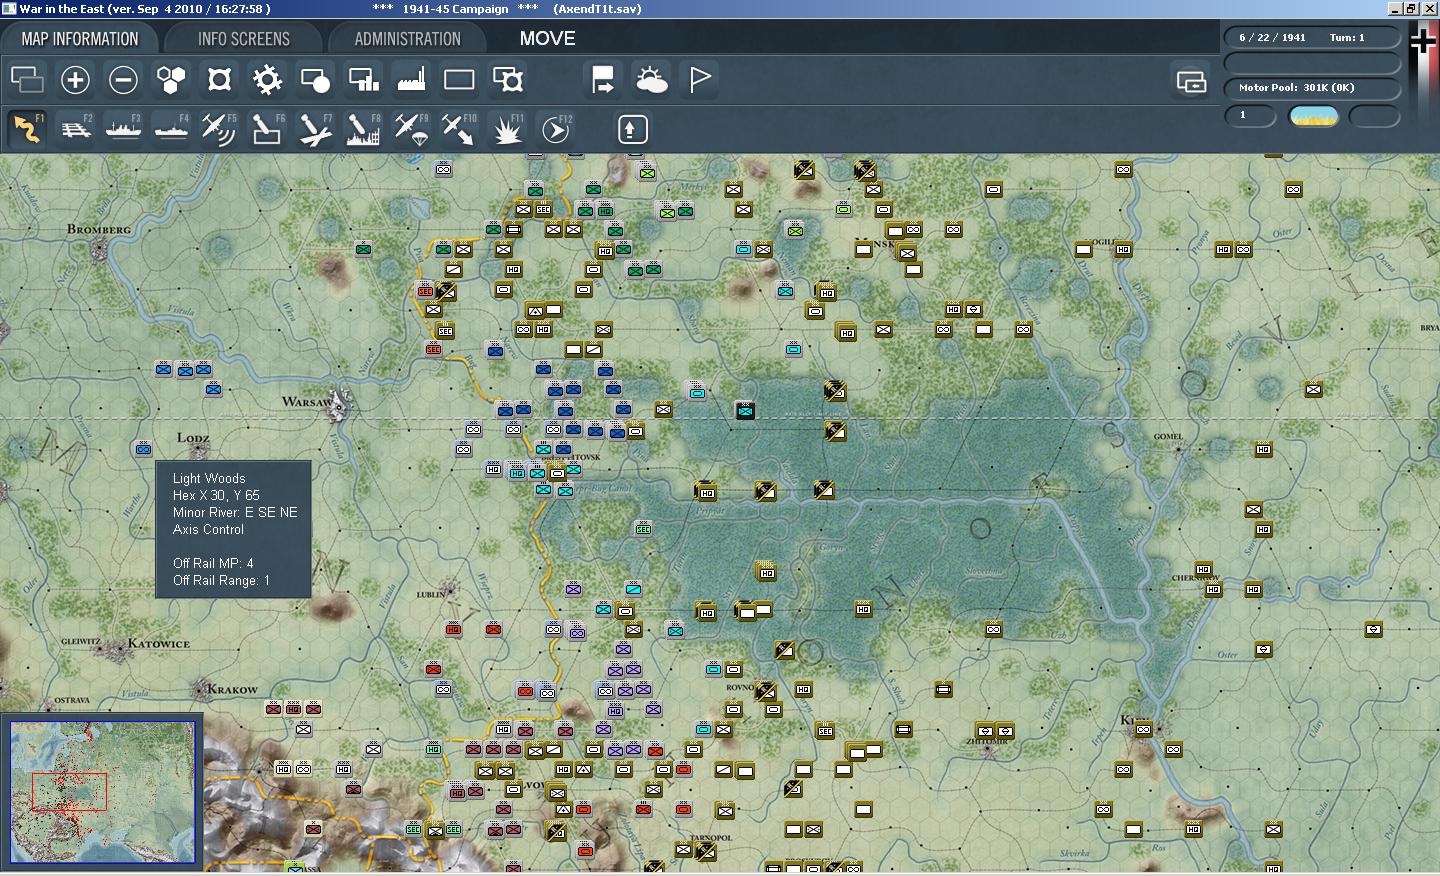Click the blue and yellow weather swatch
The width and height of the screenshot is (1440, 876).
pyautogui.click(x=1314, y=116)
